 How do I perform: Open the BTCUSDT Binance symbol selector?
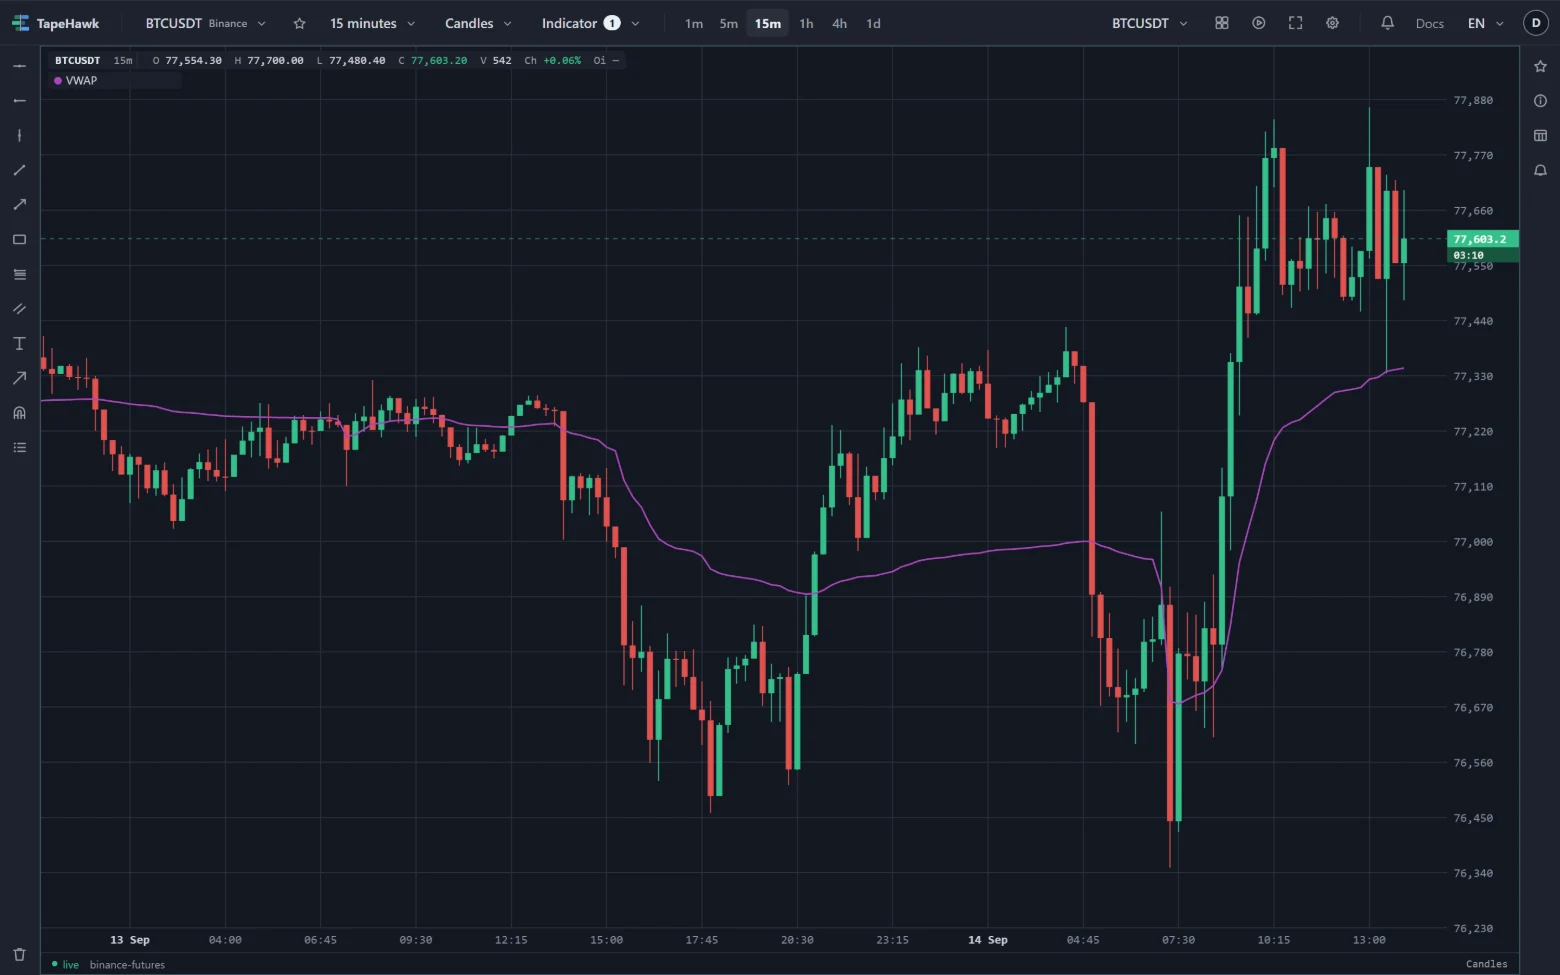206,23
